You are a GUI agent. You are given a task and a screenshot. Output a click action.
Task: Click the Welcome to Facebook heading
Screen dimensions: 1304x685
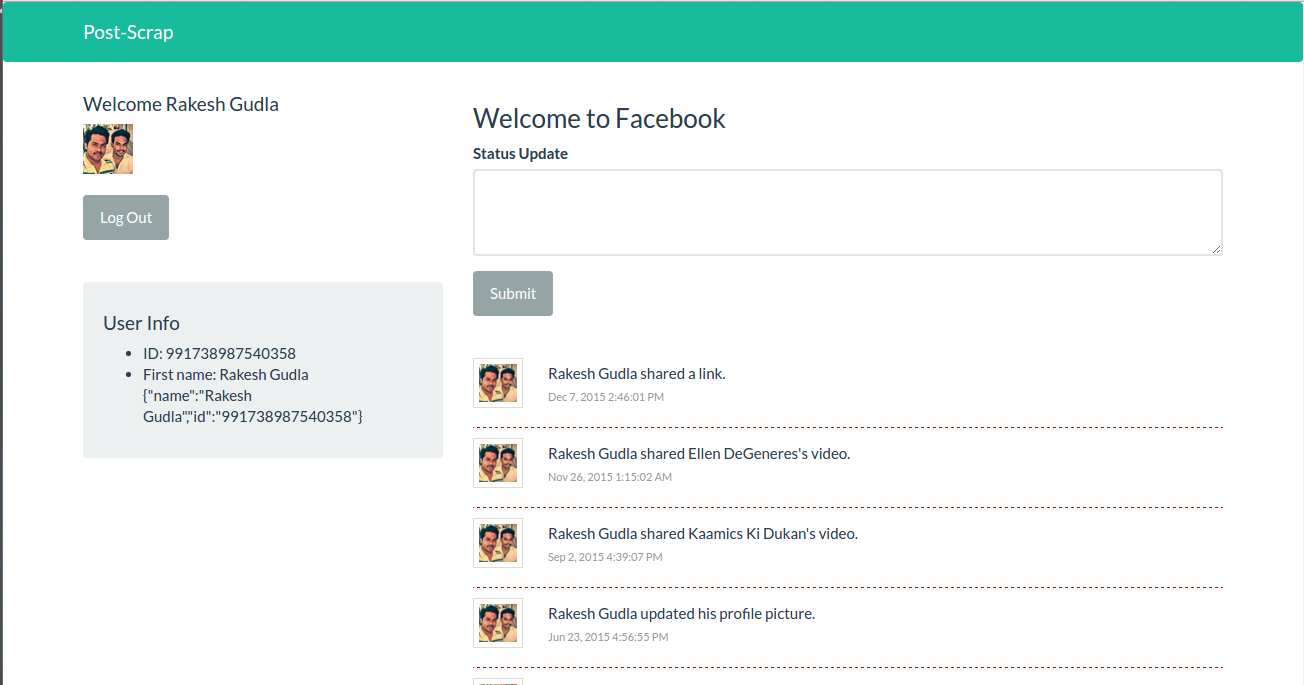click(x=598, y=118)
